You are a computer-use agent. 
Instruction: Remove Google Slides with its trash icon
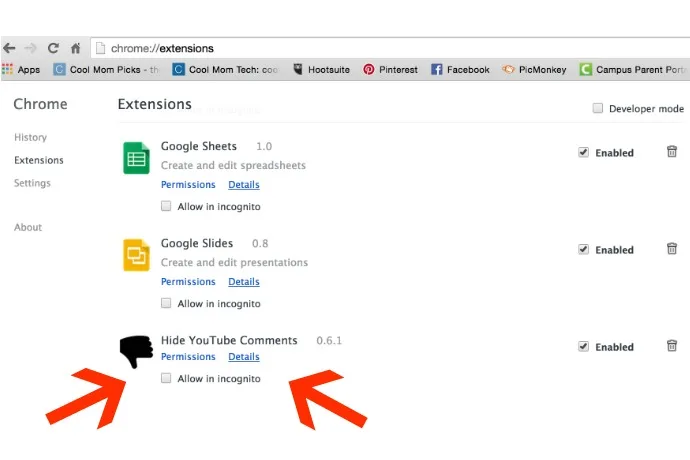click(672, 248)
